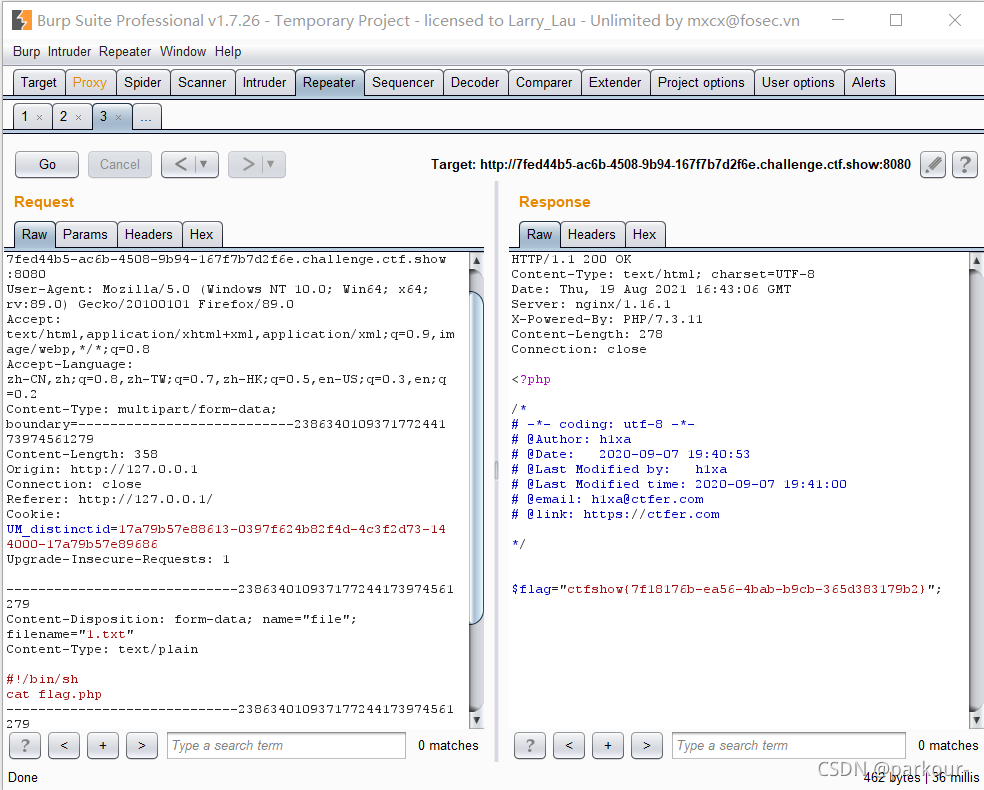Select Repeater sub-tab 1

(24, 117)
